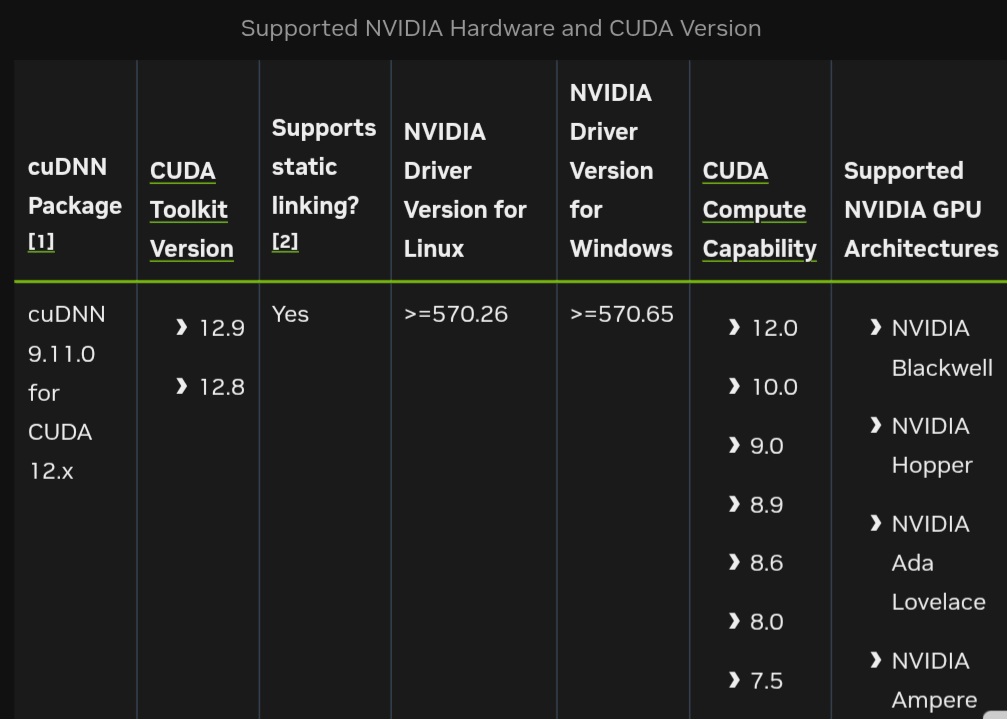Select the cuDNN 9.11.0 for CUDA 12.x cell
Screen dimensions: 1007x719
[x=66, y=393]
